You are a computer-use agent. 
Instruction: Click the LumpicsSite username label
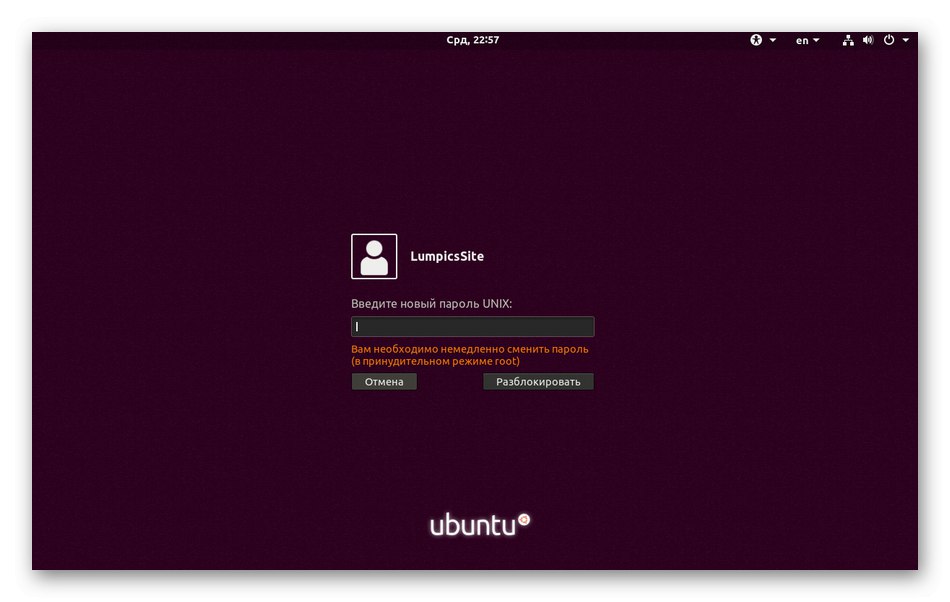pyautogui.click(x=446, y=256)
